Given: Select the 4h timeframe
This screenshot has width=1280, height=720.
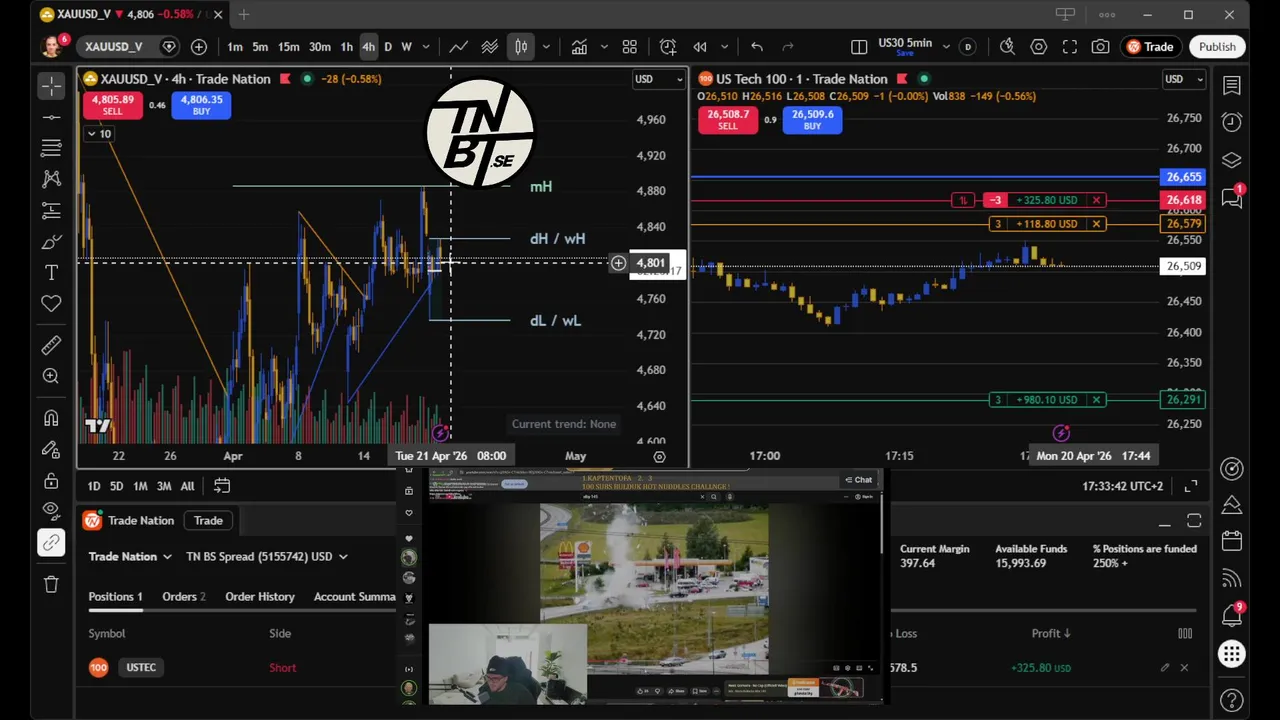Looking at the screenshot, I should [369, 47].
